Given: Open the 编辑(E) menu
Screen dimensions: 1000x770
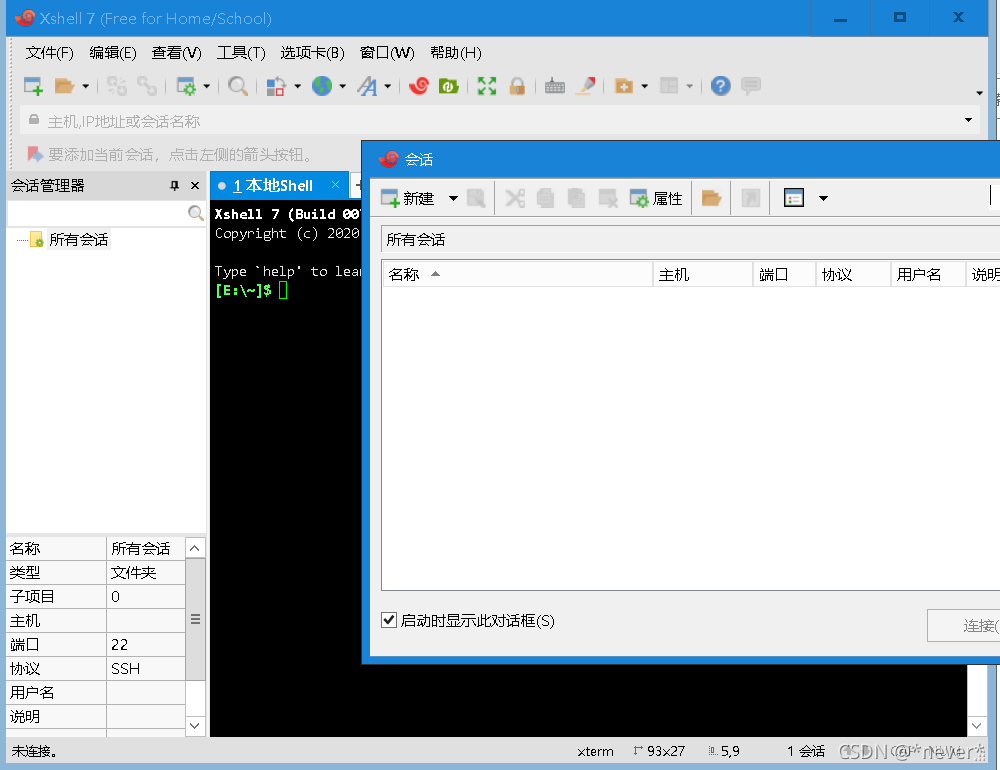Looking at the screenshot, I should tap(113, 53).
